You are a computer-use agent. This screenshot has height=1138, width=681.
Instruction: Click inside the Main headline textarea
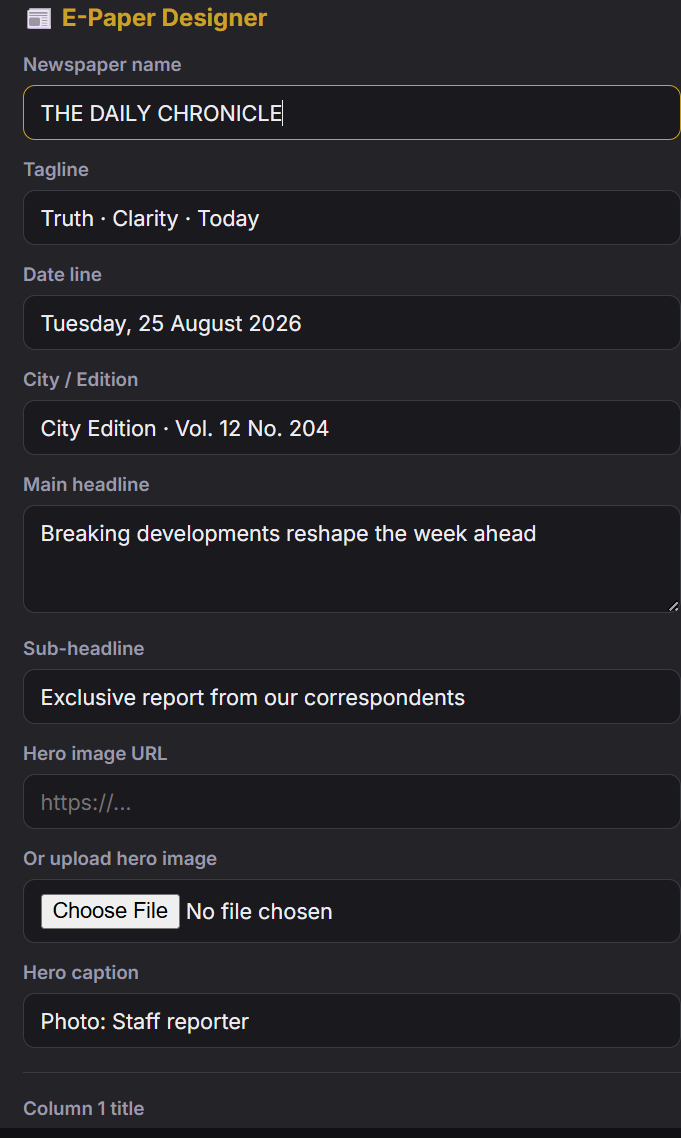click(x=351, y=559)
